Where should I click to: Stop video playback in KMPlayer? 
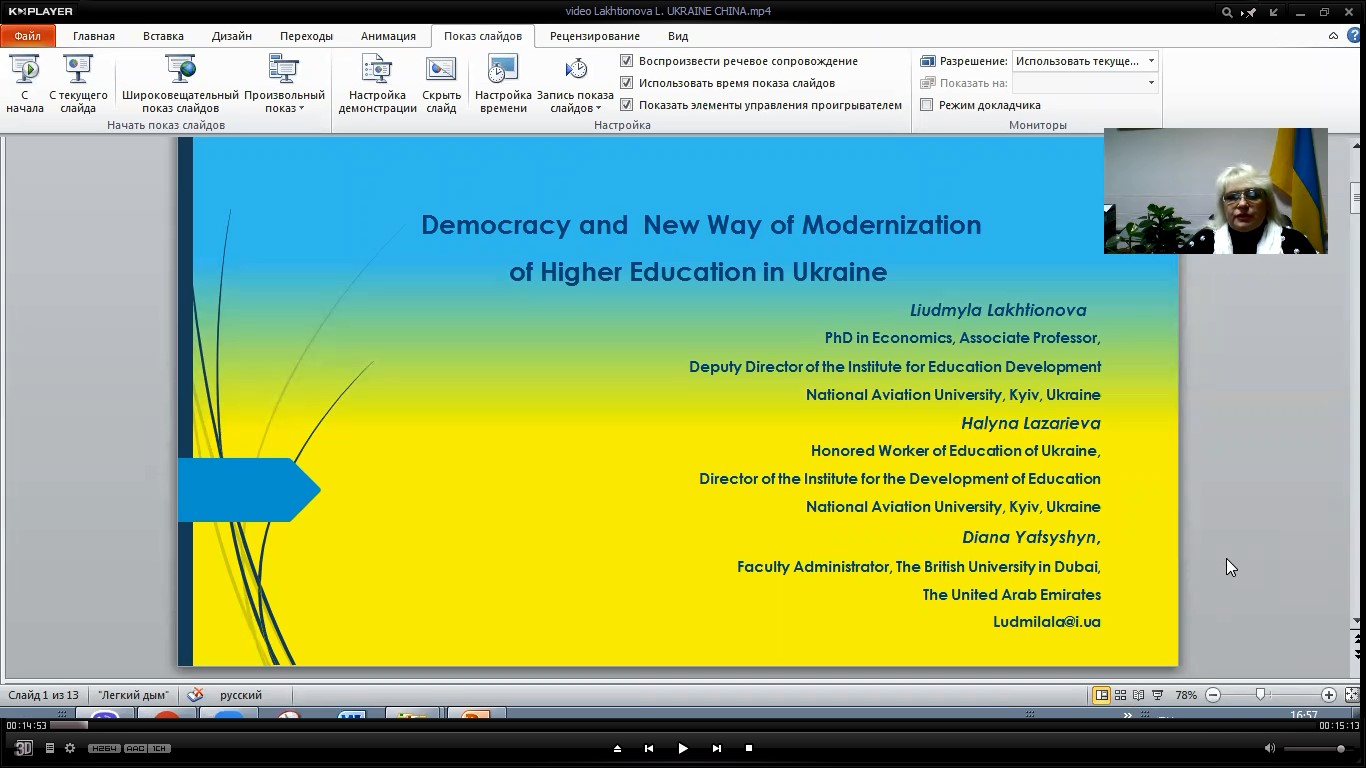pos(749,748)
